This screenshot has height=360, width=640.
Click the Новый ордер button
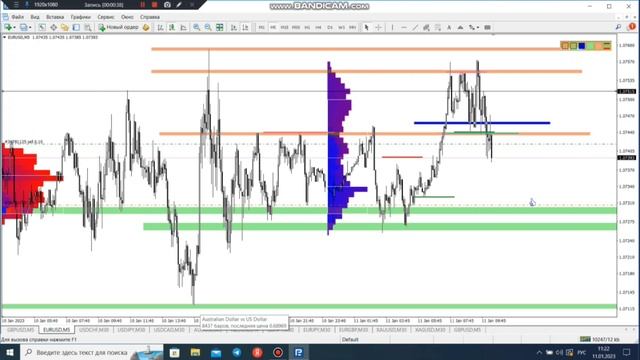(119, 27)
